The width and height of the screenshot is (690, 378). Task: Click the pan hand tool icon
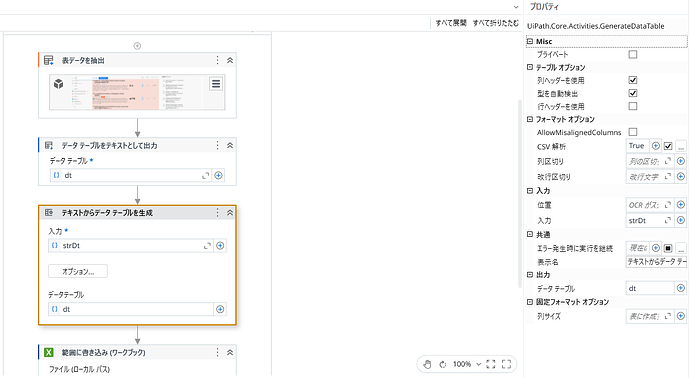[427, 364]
